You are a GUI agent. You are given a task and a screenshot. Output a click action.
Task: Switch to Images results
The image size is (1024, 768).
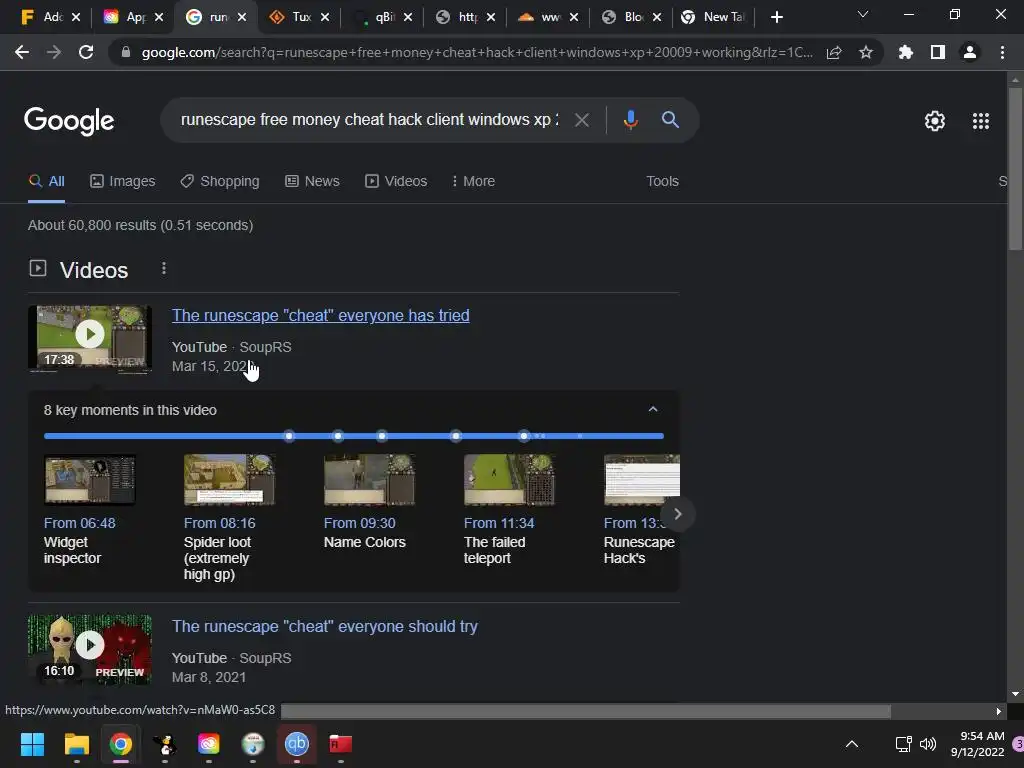[123, 181]
